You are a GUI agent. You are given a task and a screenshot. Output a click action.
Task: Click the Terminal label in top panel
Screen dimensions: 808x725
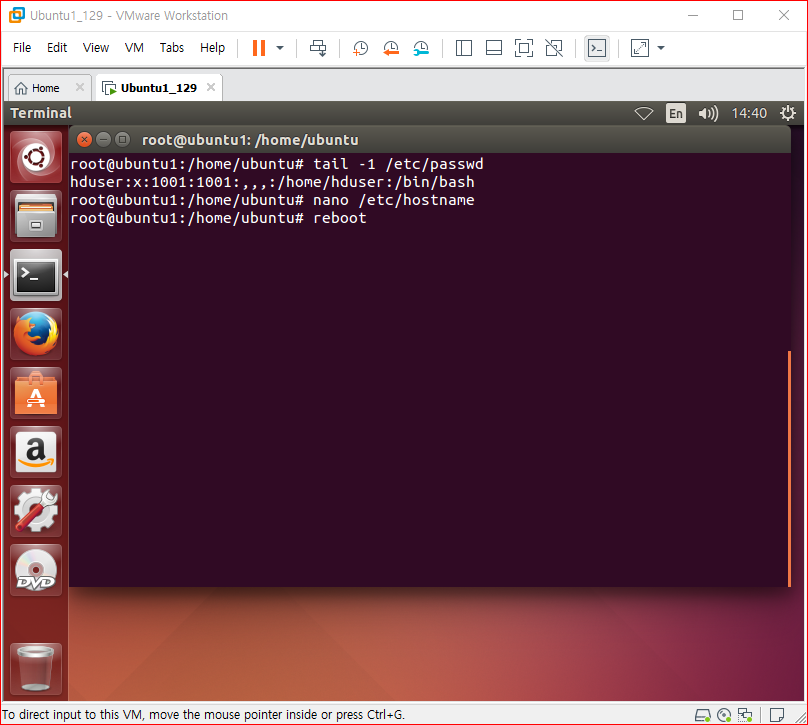[x=41, y=113]
